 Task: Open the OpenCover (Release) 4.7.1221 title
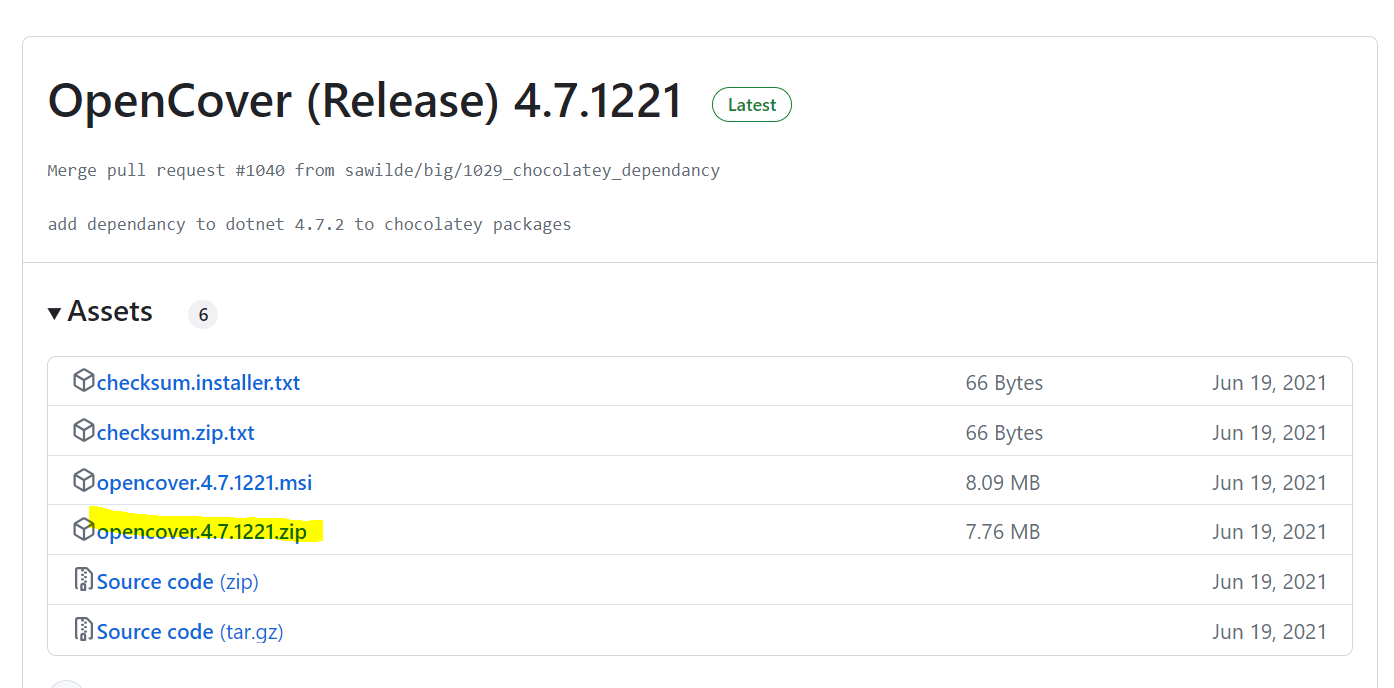365,102
